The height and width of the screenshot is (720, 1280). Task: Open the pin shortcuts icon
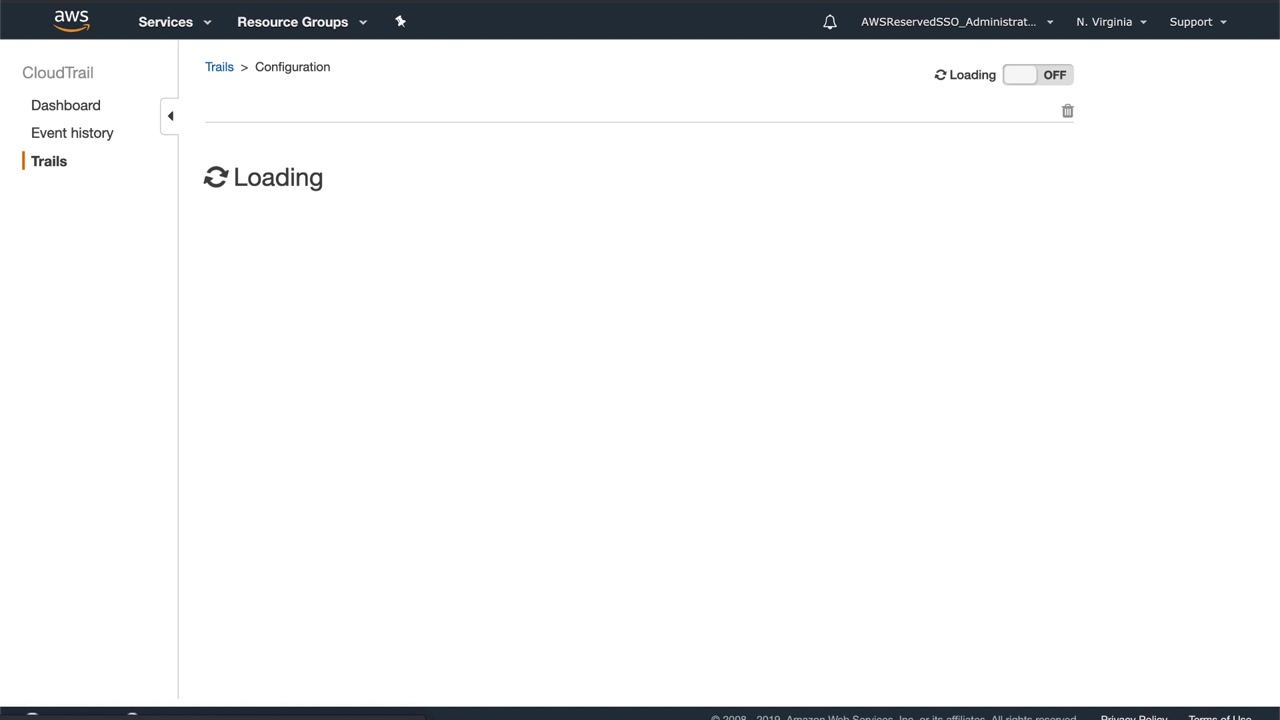point(400,21)
